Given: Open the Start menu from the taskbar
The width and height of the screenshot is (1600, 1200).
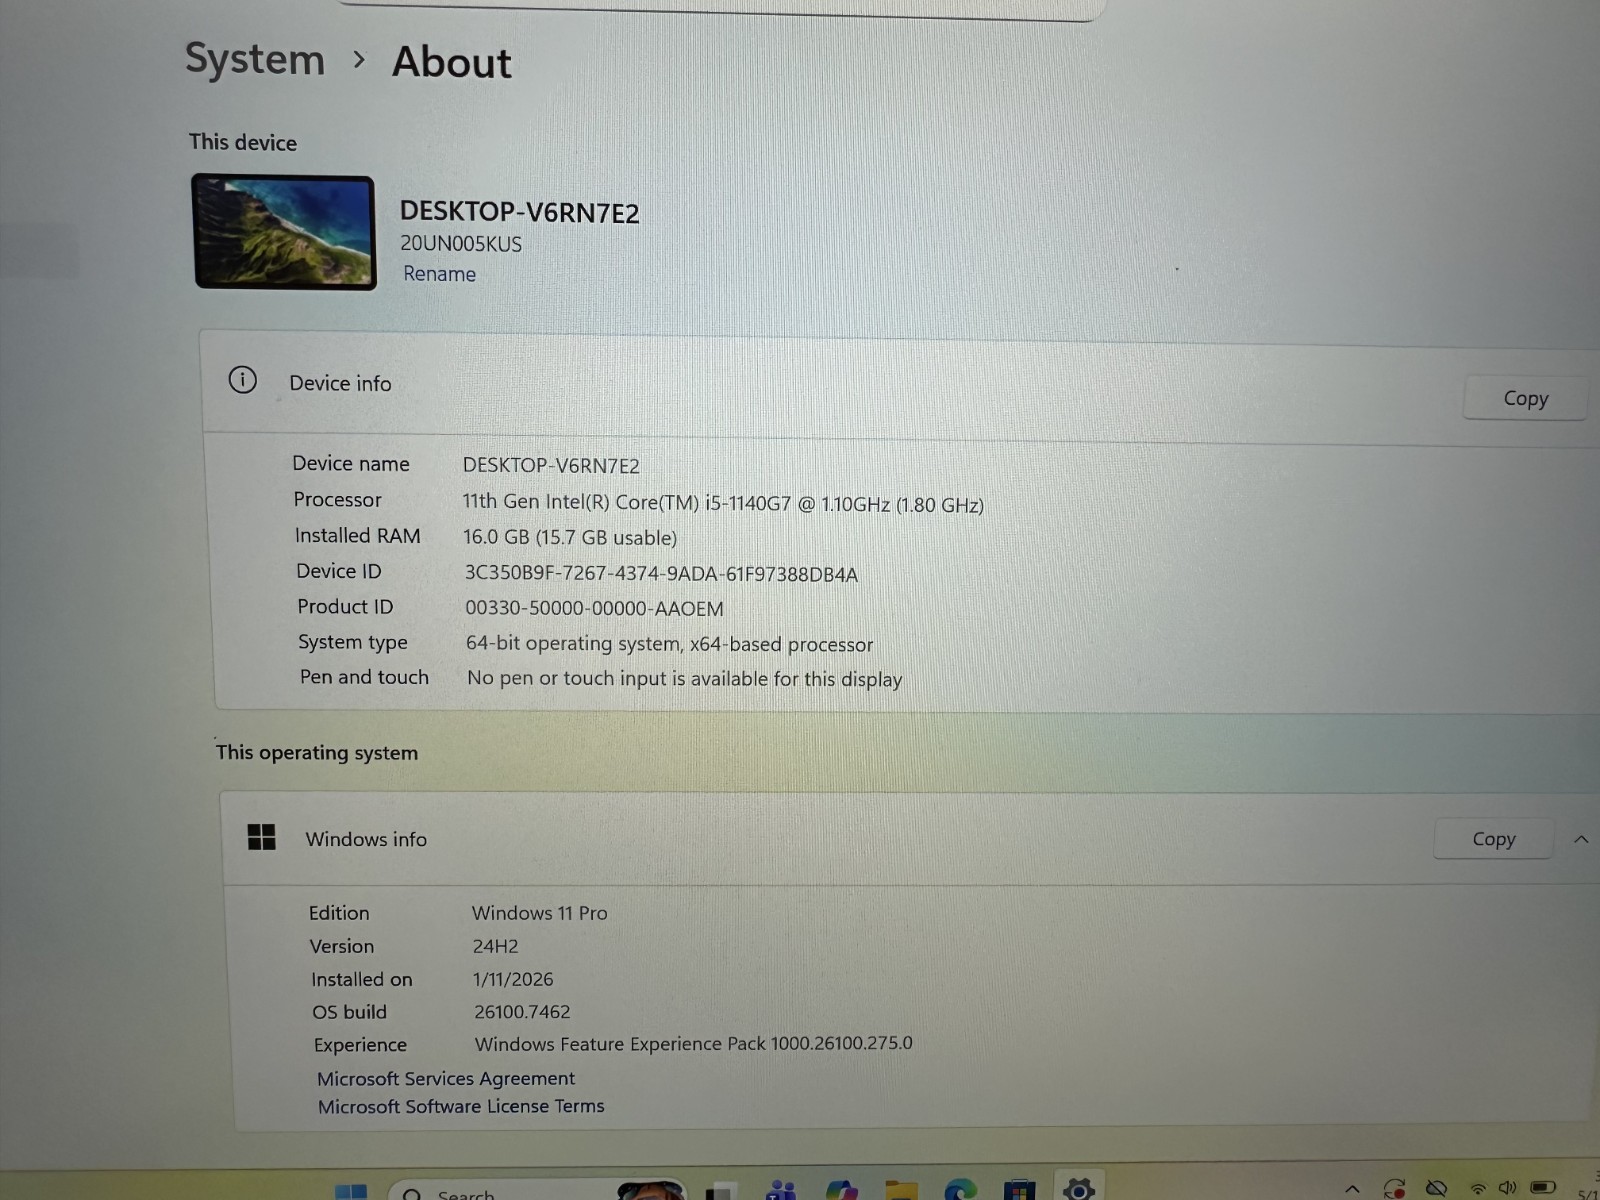Looking at the screenshot, I should tap(351, 1191).
